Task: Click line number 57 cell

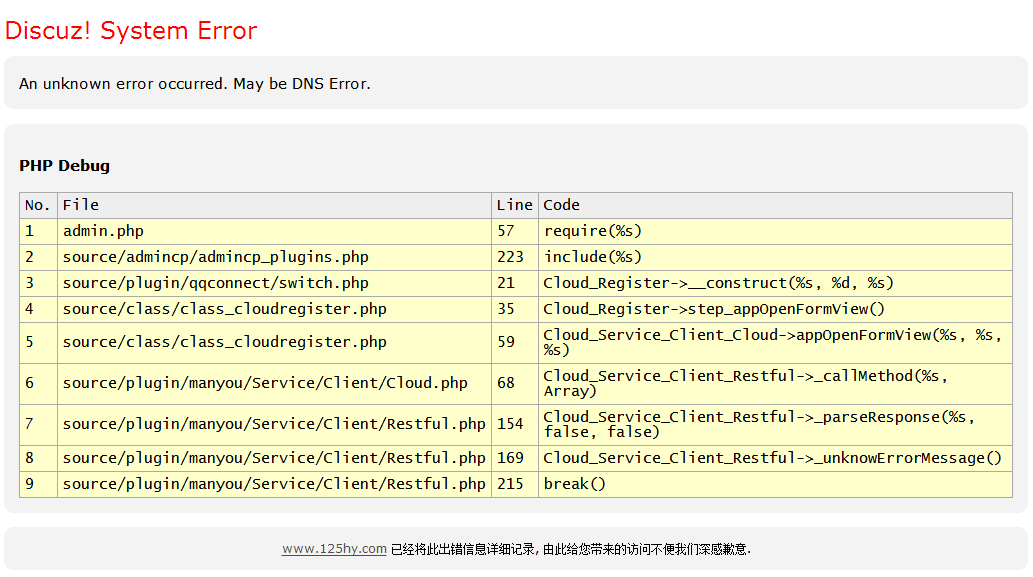Action: tap(515, 231)
